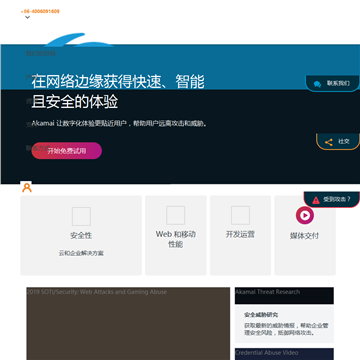Click the play icon above 媒体交付
Screen dimensions: 360x360
(305, 215)
